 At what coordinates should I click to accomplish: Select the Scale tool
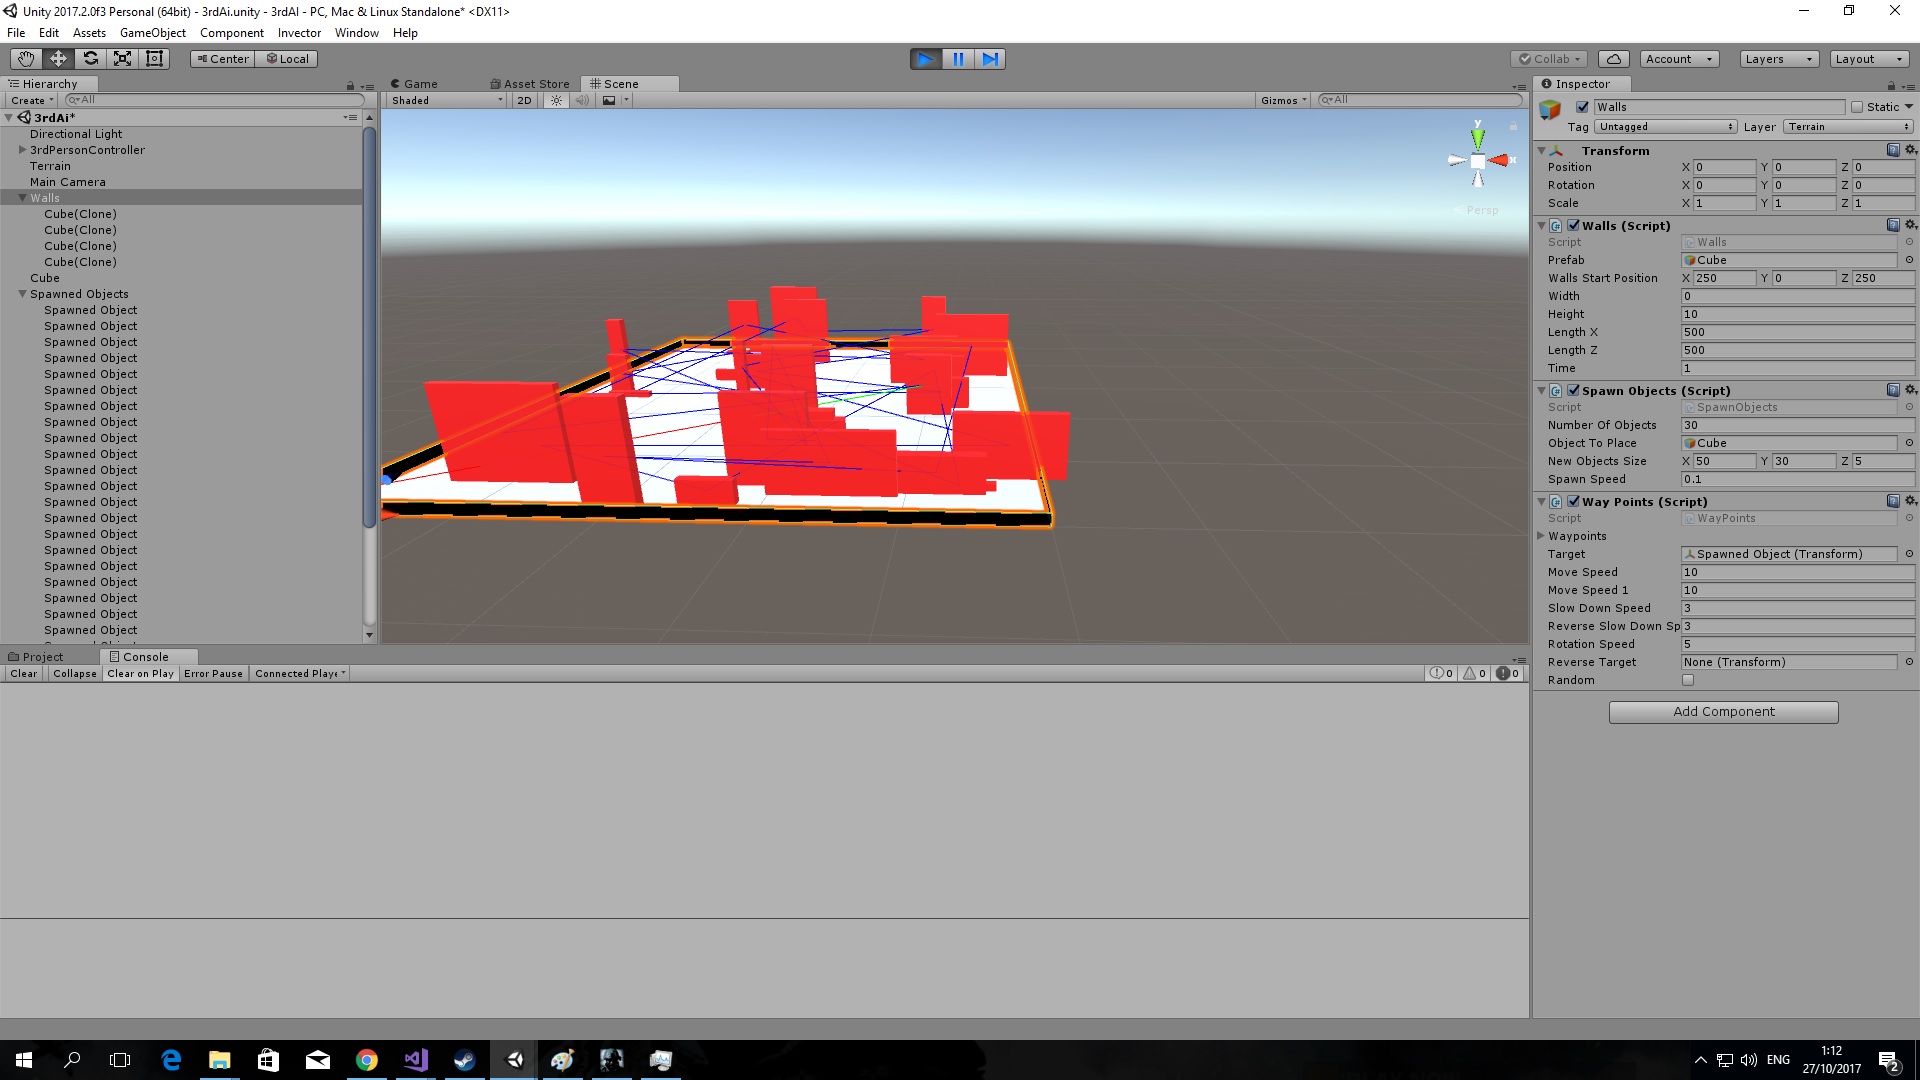click(x=122, y=59)
